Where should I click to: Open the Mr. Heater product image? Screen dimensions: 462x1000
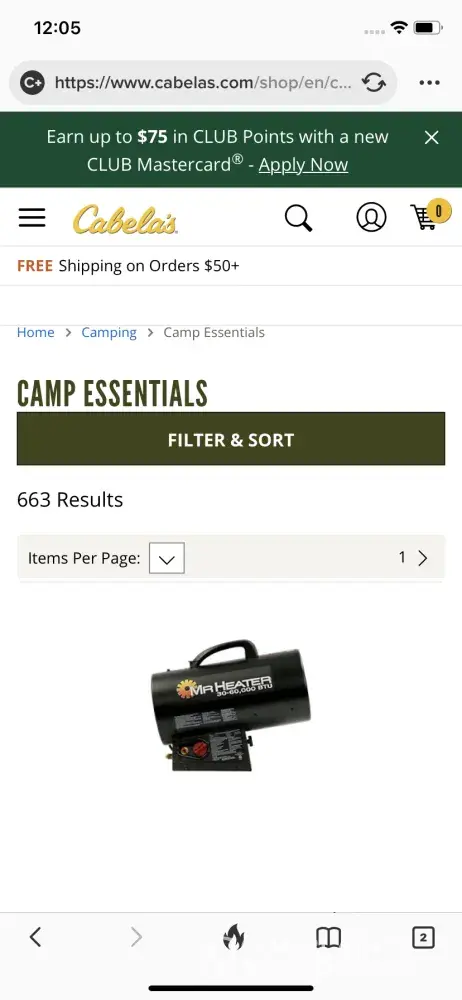[x=230, y=706]
